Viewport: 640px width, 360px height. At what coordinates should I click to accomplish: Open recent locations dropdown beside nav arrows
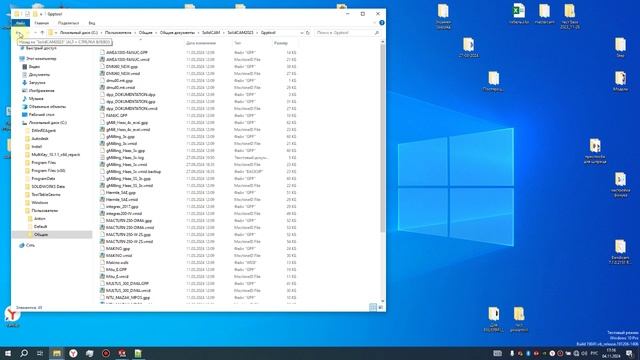[36, 33]
